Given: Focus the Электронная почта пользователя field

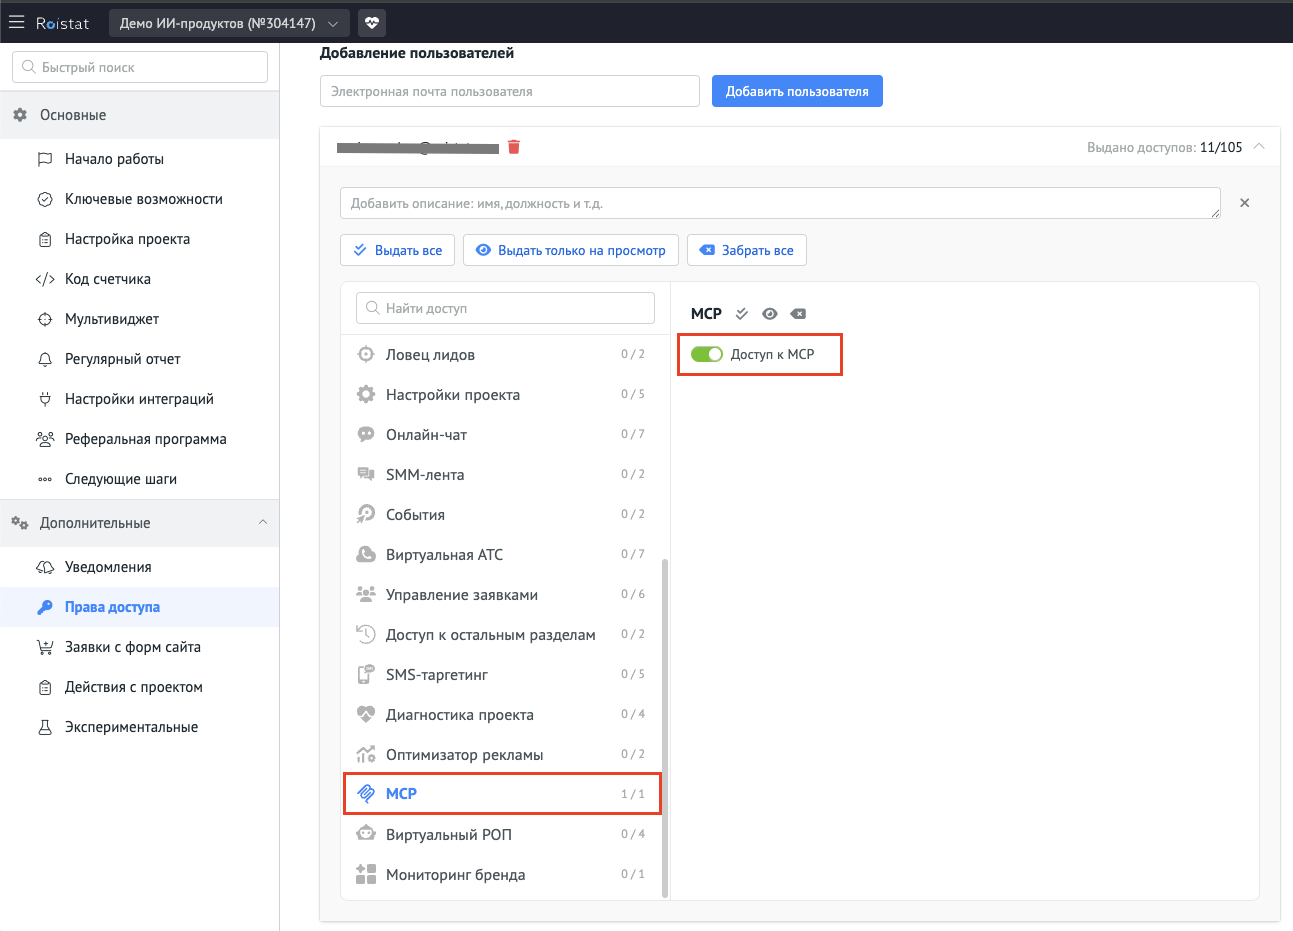Looking at the screenshot, I should pos(510,91).
